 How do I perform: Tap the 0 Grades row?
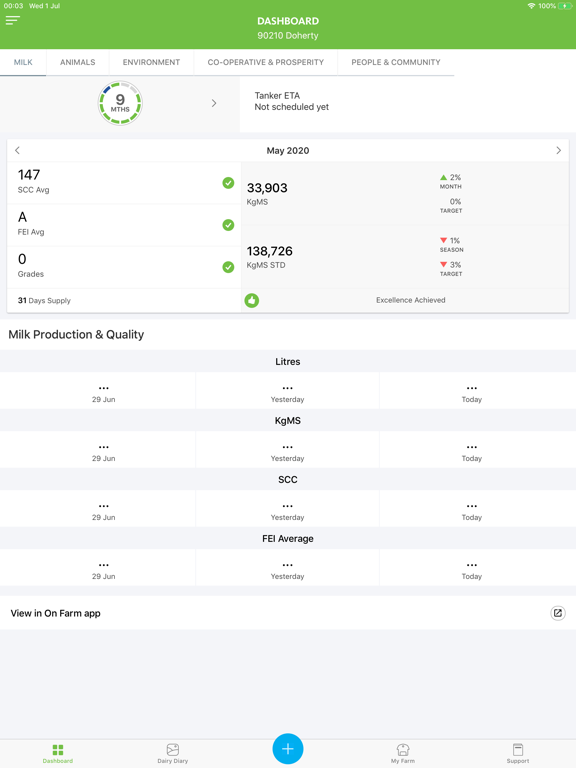tap(124, 267)
